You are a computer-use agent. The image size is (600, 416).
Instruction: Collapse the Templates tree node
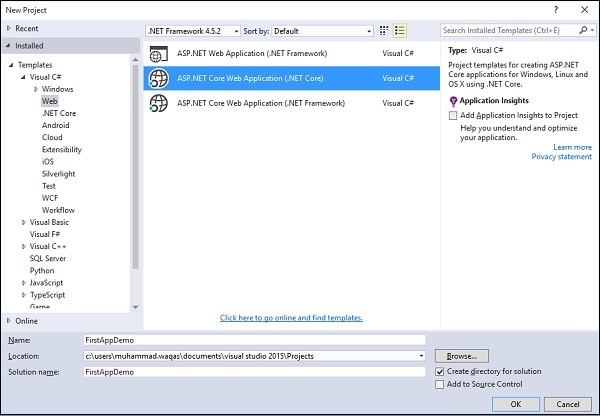(x=11, y=65)
